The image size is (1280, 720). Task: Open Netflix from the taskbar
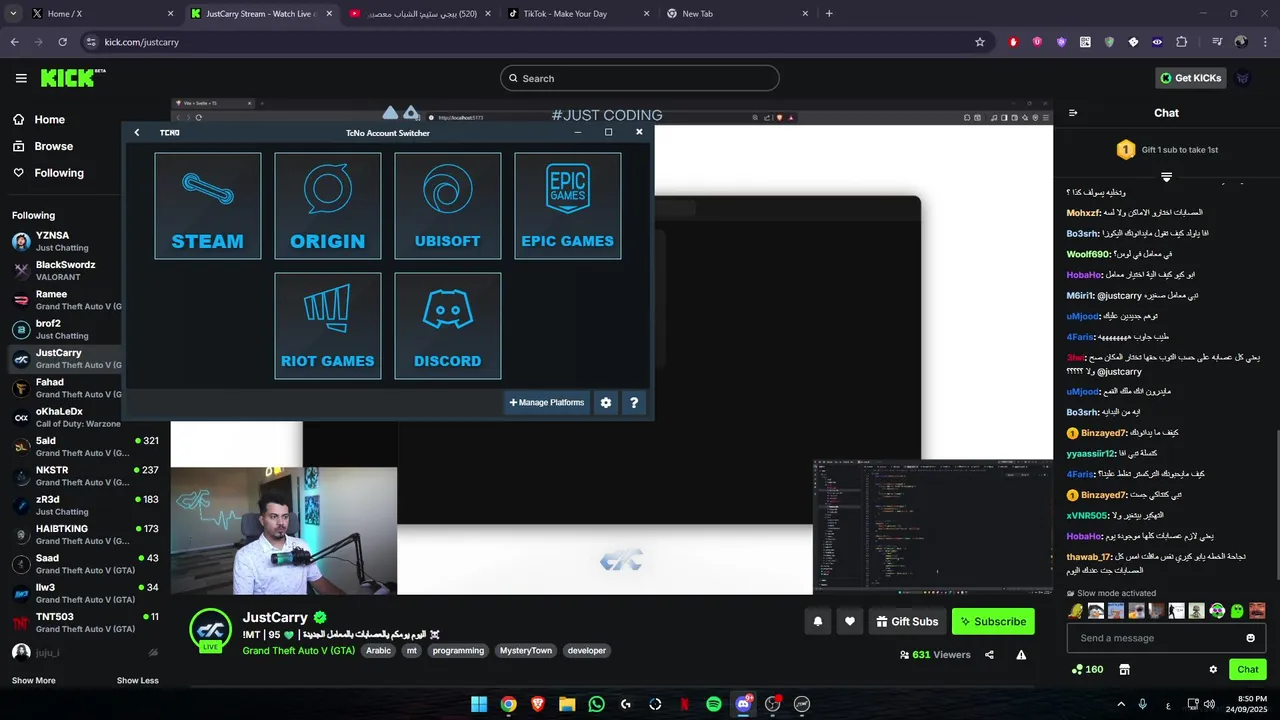coord(684,704)
